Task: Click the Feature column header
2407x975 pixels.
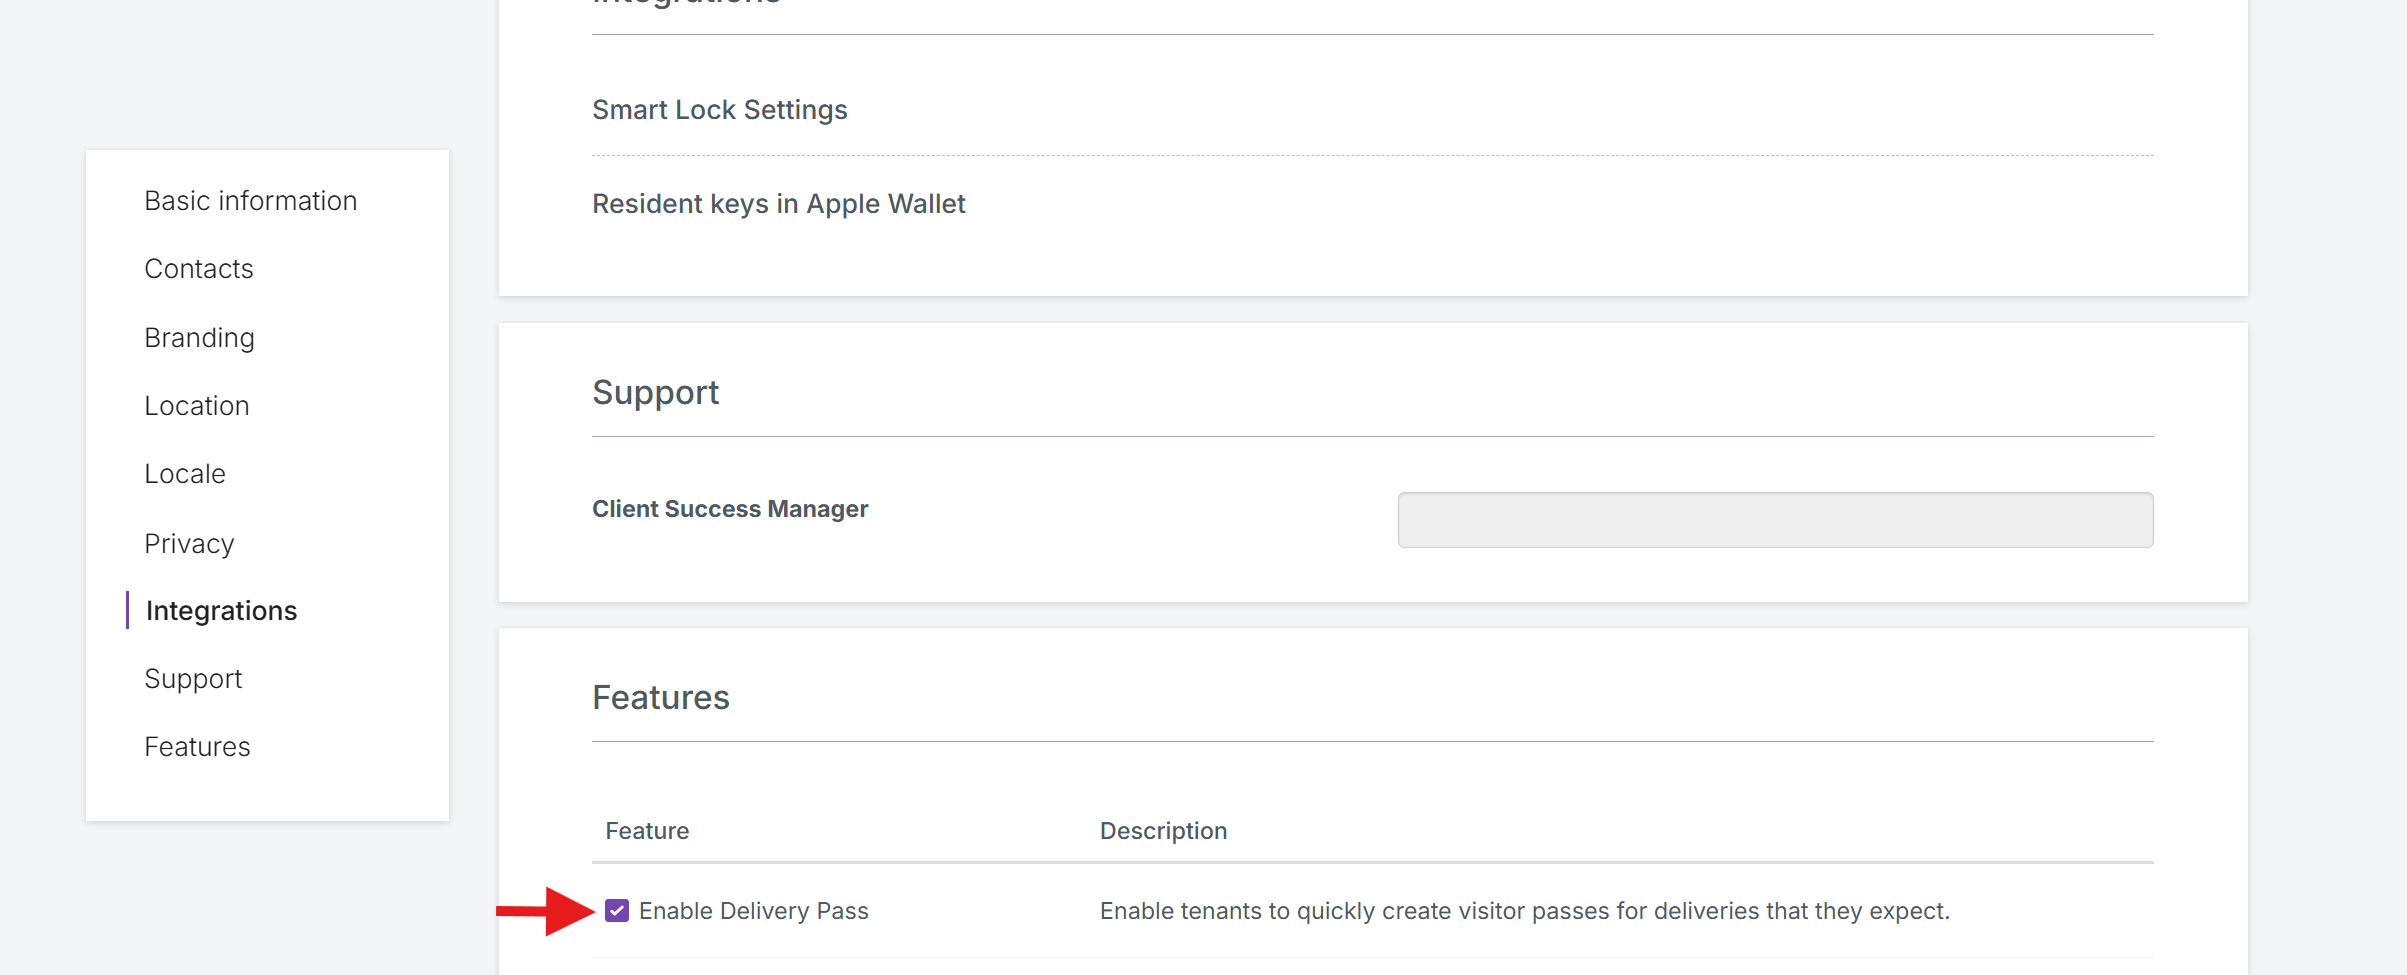Action: 647,831
